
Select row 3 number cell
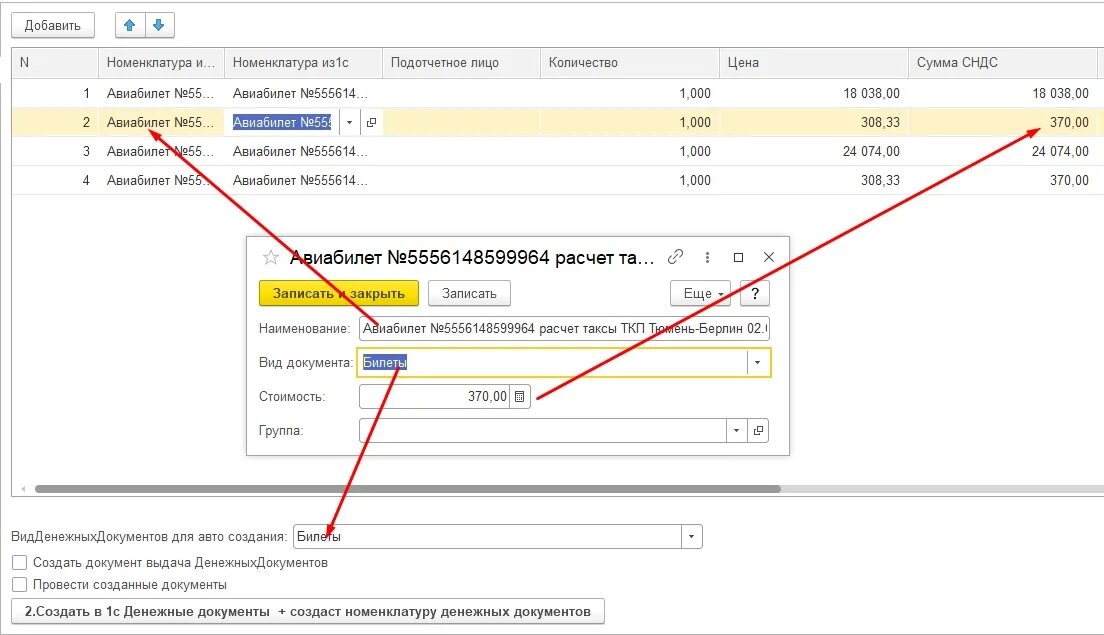(x=55, y=151)
